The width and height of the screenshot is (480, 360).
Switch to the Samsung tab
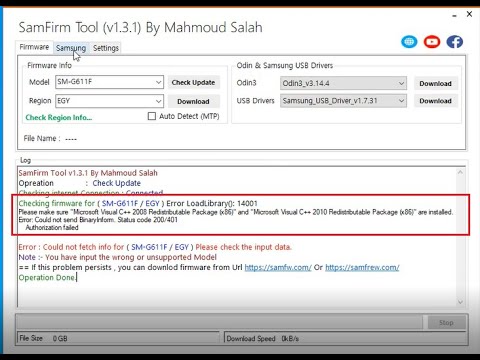click(71, 48)
